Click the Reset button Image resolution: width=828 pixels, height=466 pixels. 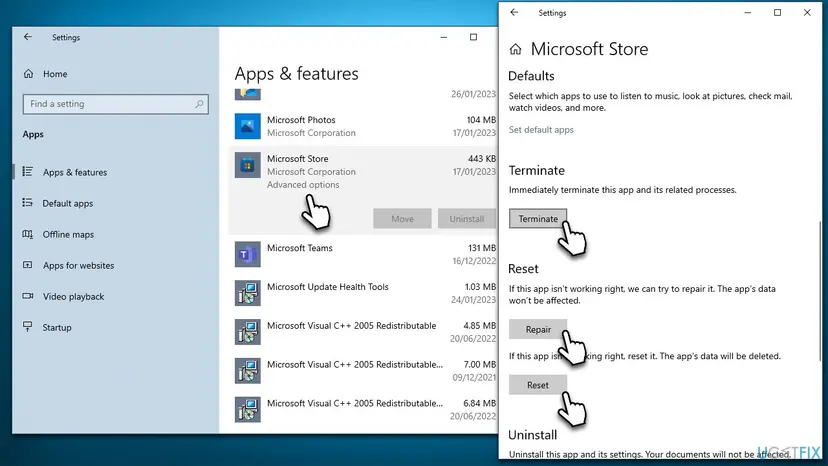tap(538, 385)
